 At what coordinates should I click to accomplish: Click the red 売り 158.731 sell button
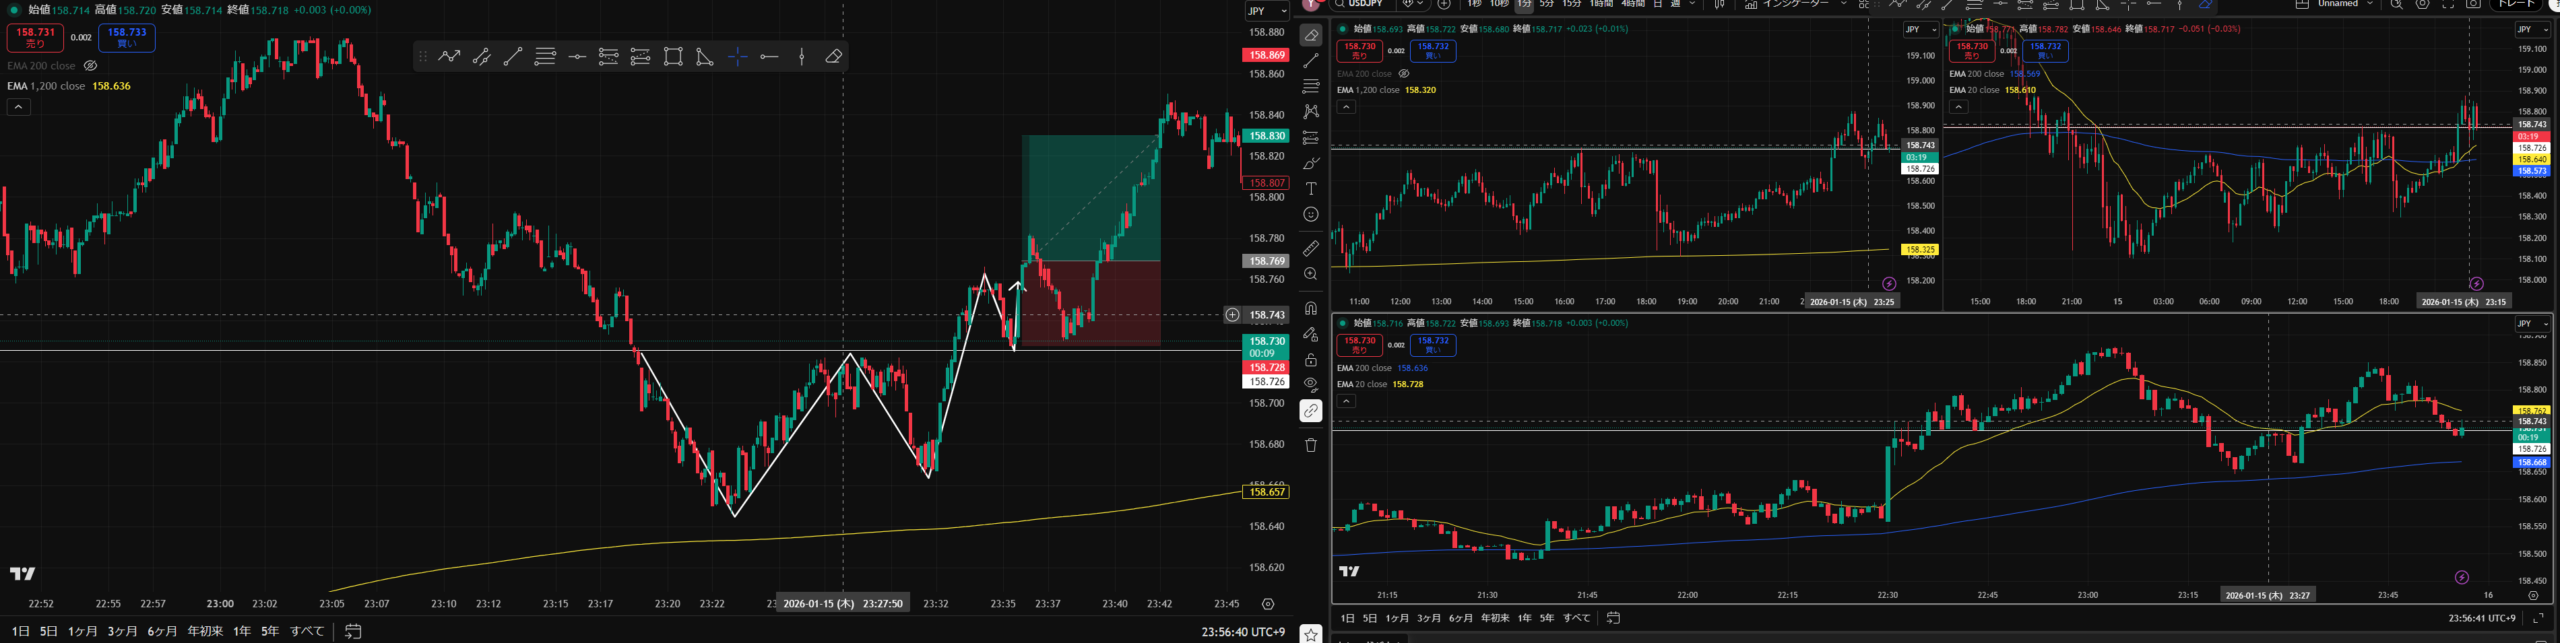point(35,38)
